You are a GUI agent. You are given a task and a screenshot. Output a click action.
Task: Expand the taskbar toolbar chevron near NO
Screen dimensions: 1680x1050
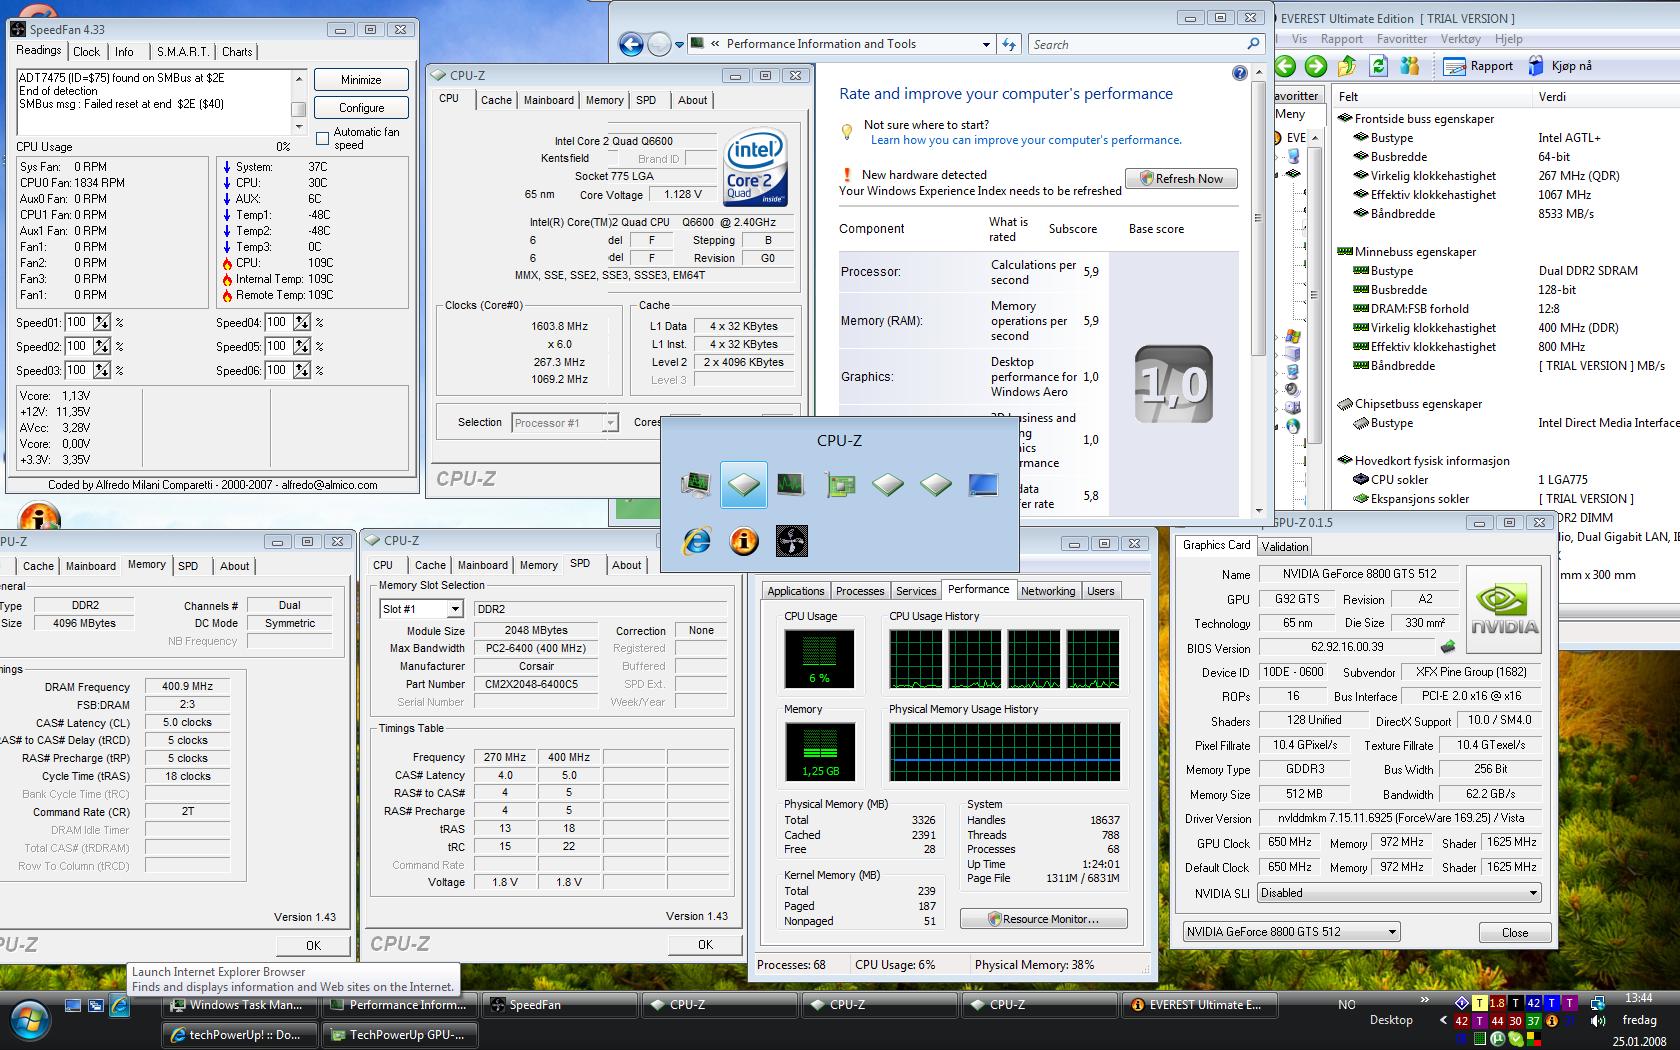1424,1000
